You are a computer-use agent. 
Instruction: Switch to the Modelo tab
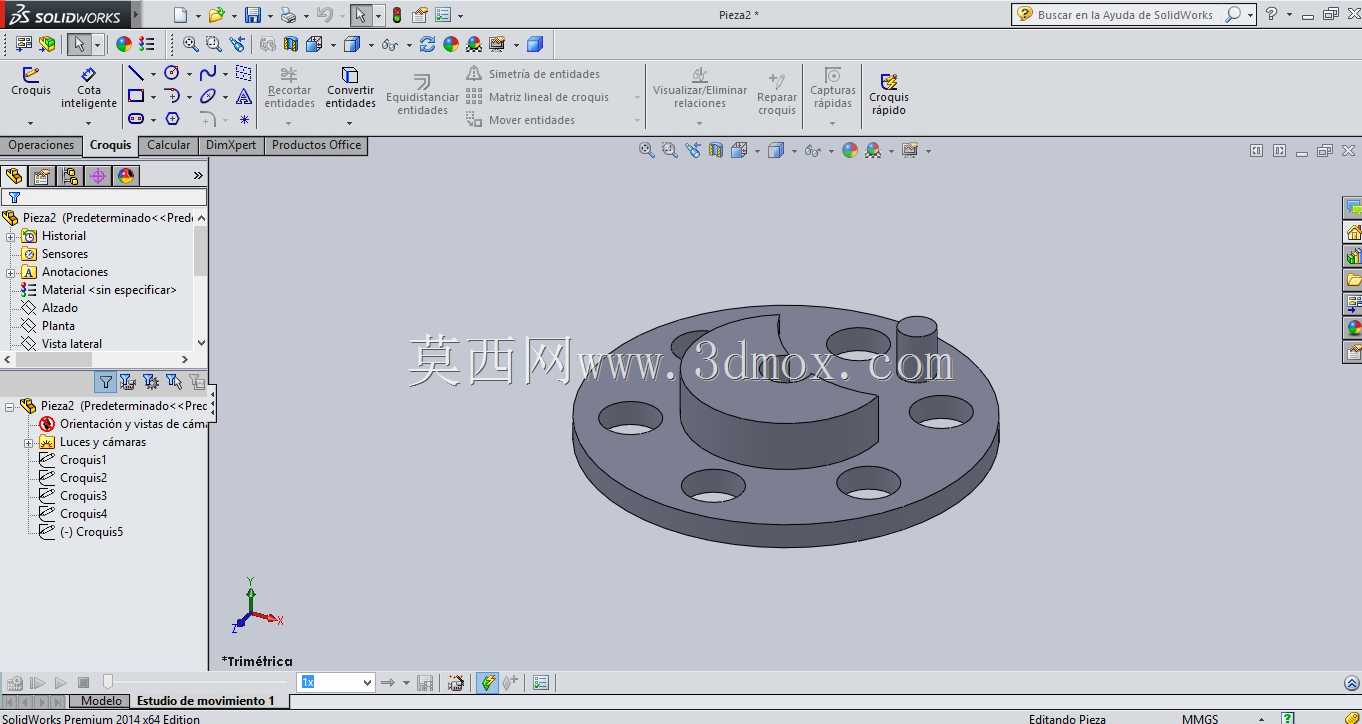pos(101,701)
